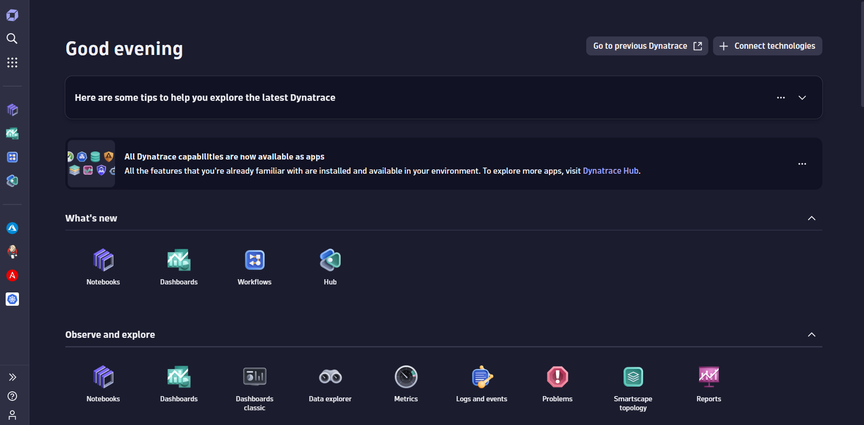Image resolution: width=864 pixels, height=425 pixels.
Task: Open the apps grid launcher in sidebar
Action: click(x=12, y=62)
